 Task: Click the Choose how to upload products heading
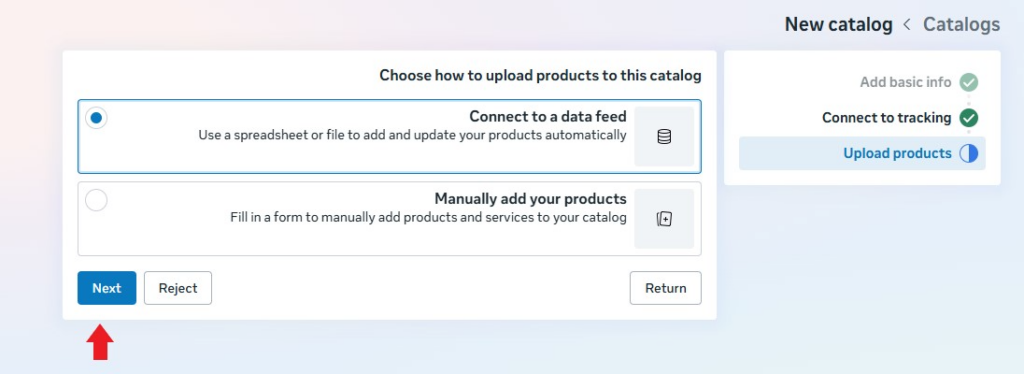click(x=540, y=76)
